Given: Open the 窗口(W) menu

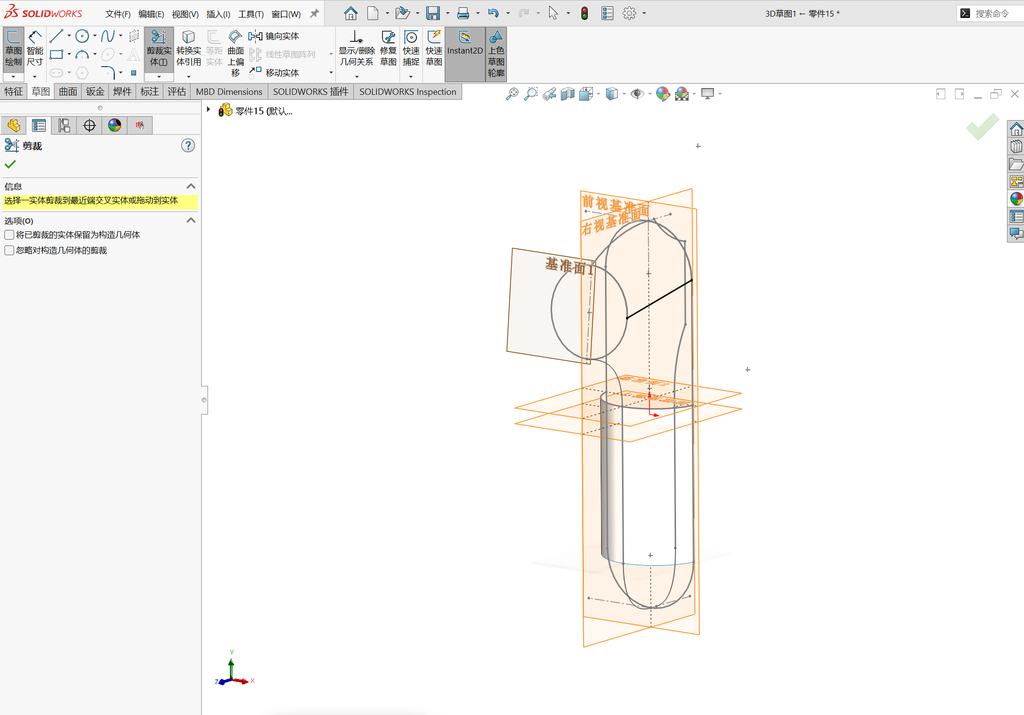Looking at the screenshot, I should (286, 14).
